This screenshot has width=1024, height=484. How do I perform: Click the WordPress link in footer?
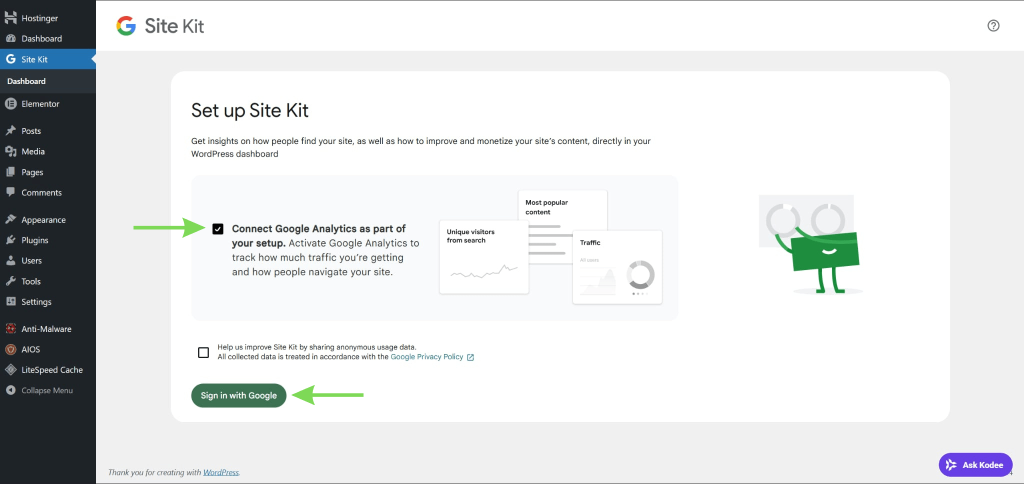221,472
